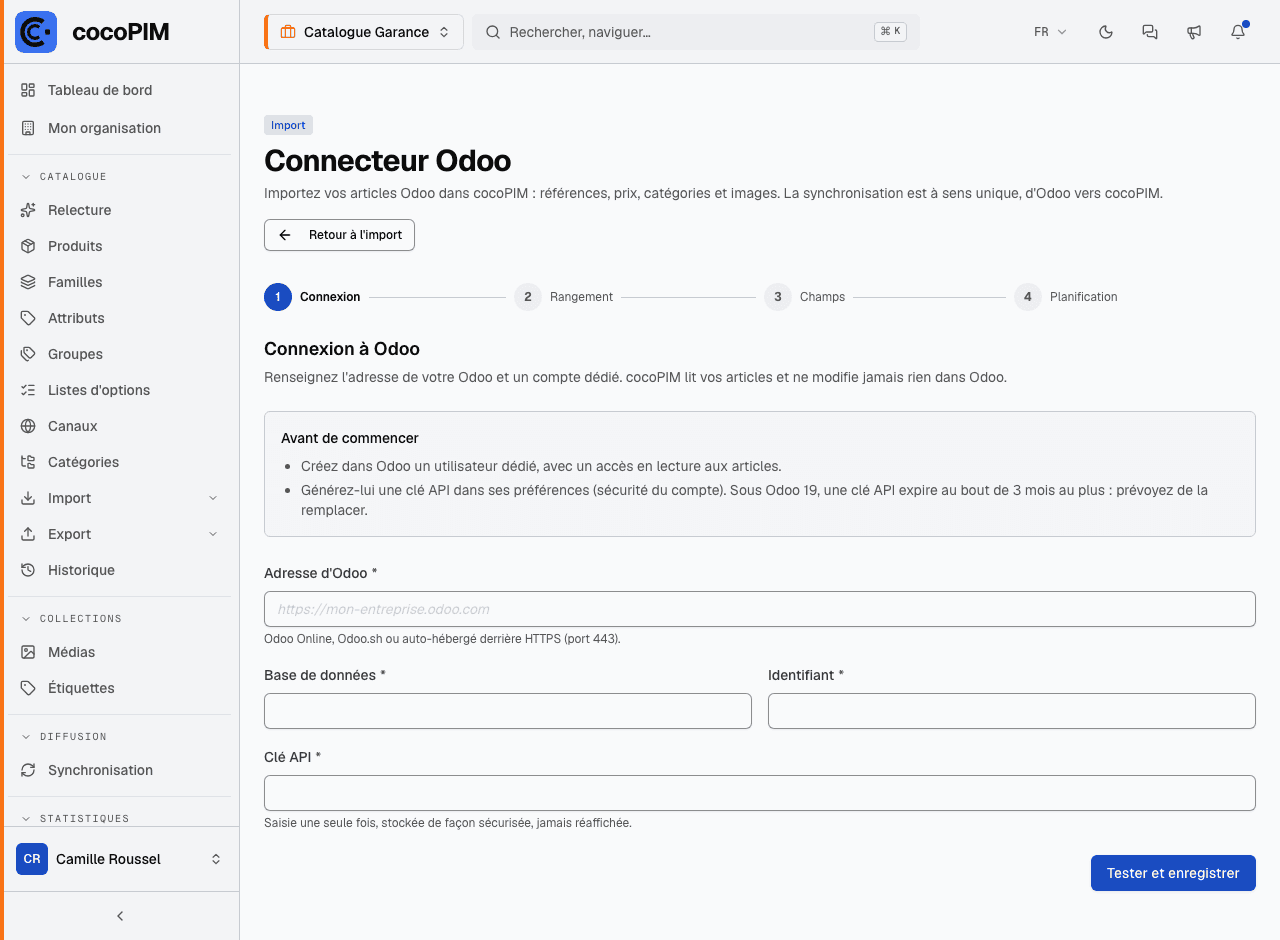Image resolution: width=1280 pixels, height=940 pixels.
Task: Click Tester et enregistrer
Action: (1173, 873)
